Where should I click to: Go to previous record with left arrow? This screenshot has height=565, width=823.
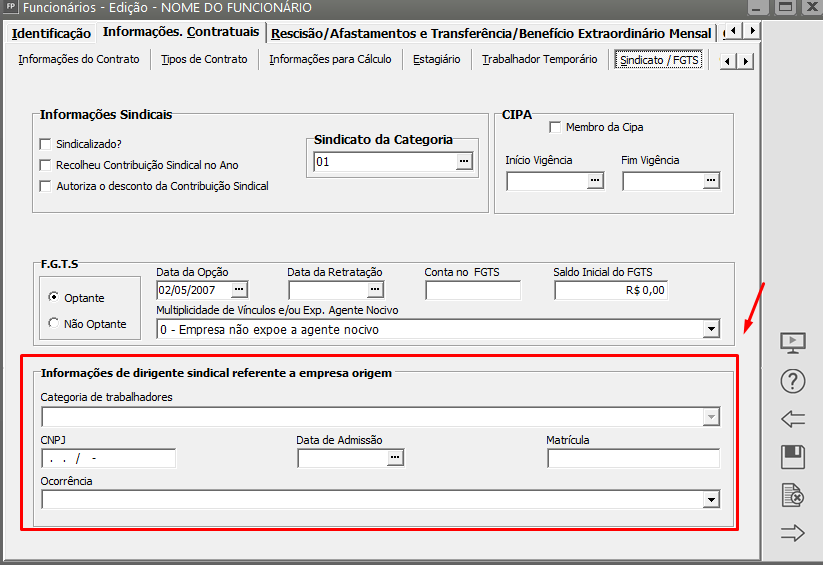(793, 419)
